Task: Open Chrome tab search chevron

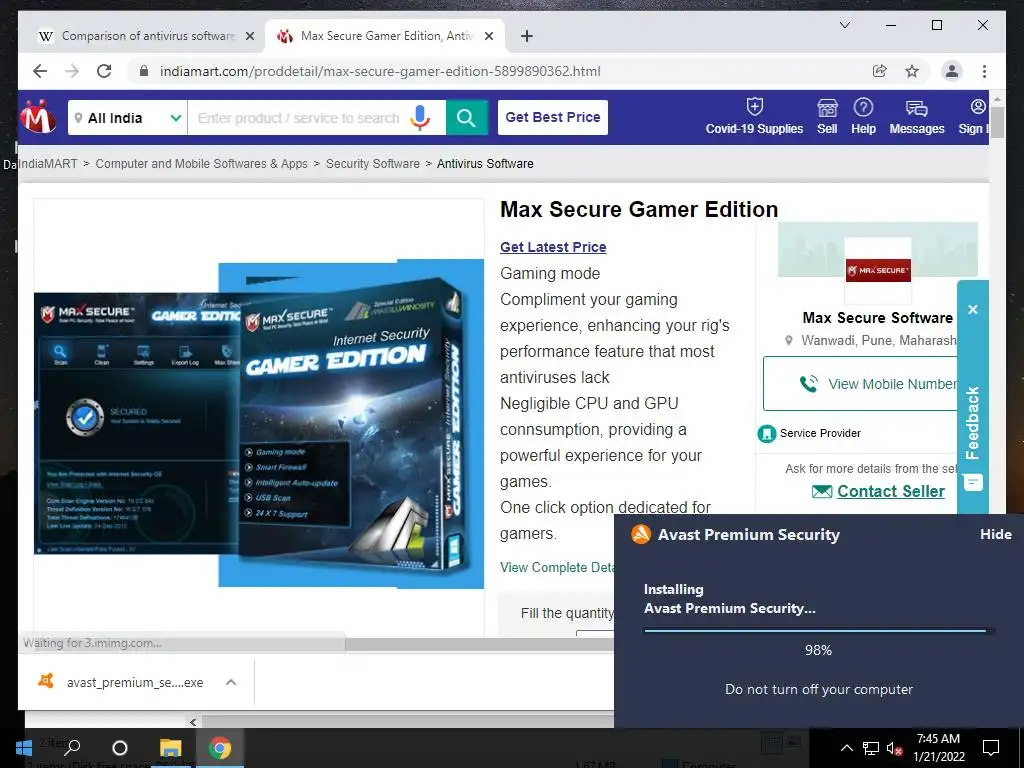Action: click(844, 25)
